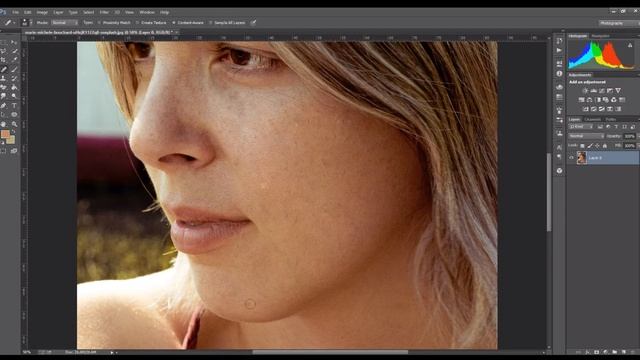The image size is (640, 360).
Task: Add a Vibrance adjustment
Action: coord(618,91)
